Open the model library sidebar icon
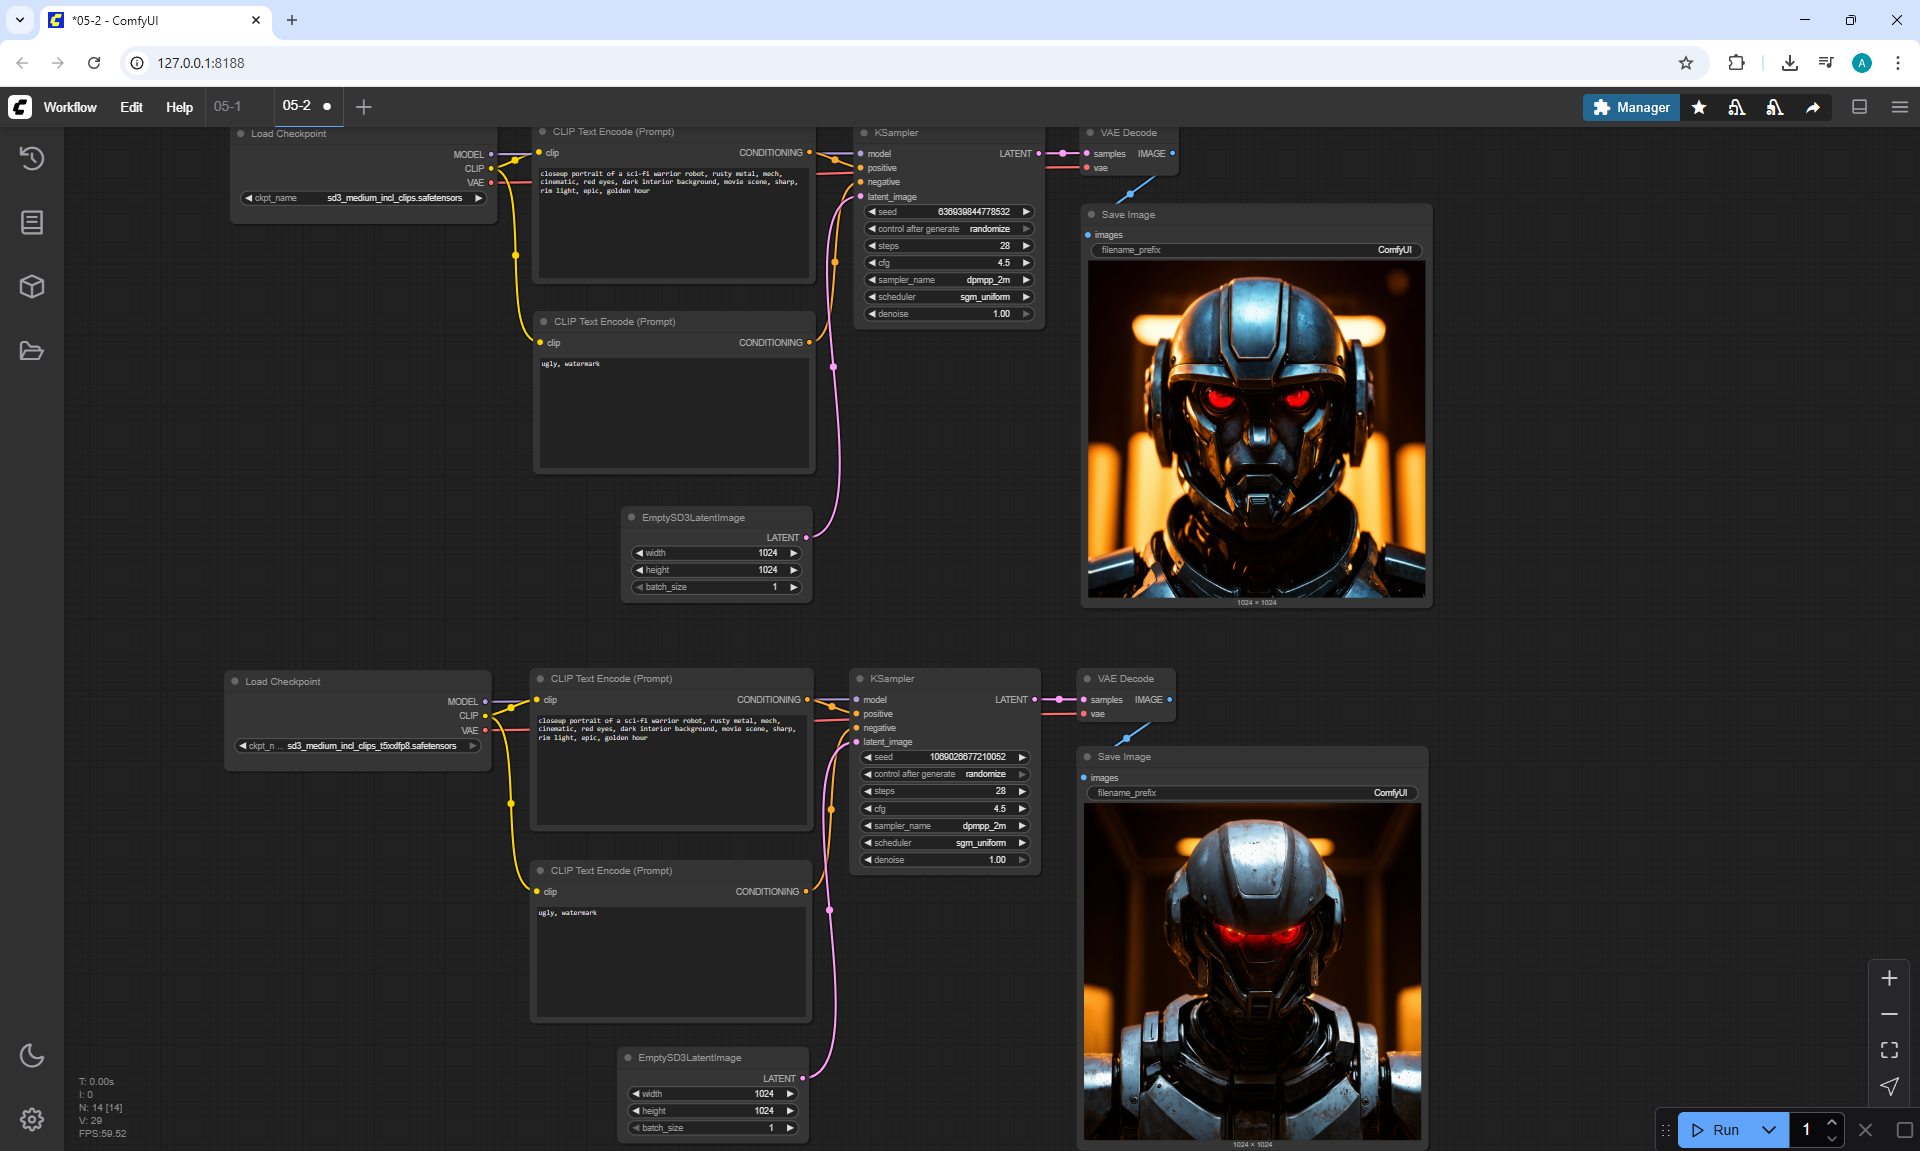1920x1151 pixels. pos(32,222)
